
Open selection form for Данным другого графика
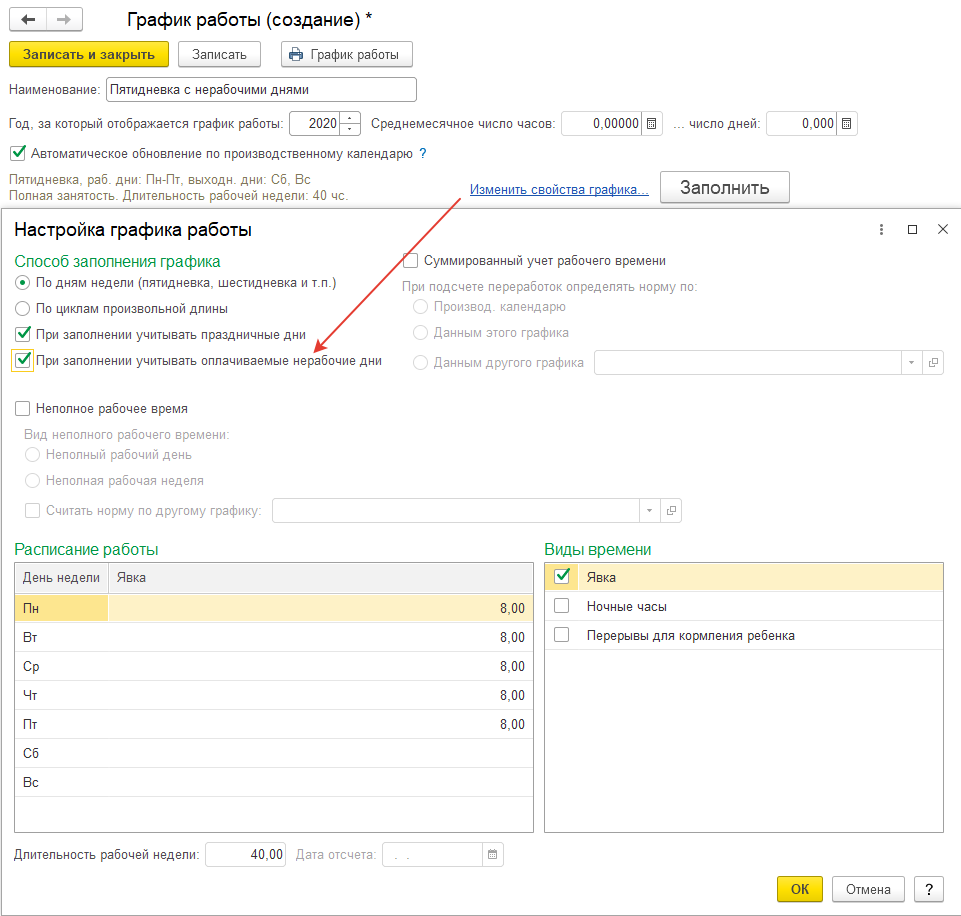(x=932, y=363)
